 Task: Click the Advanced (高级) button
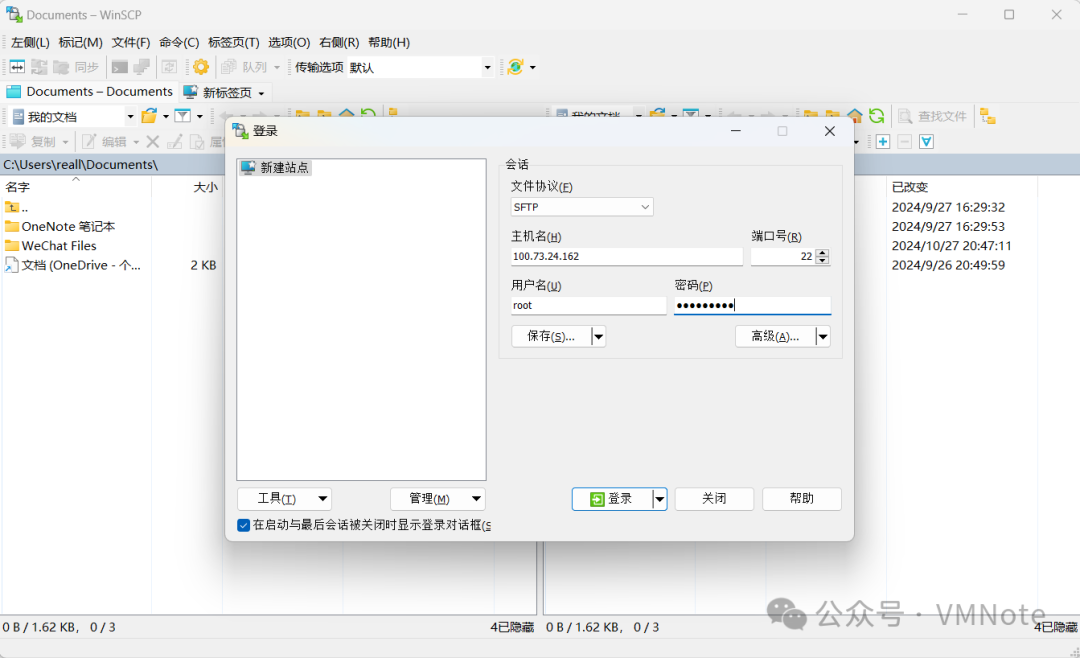(775, 336)
